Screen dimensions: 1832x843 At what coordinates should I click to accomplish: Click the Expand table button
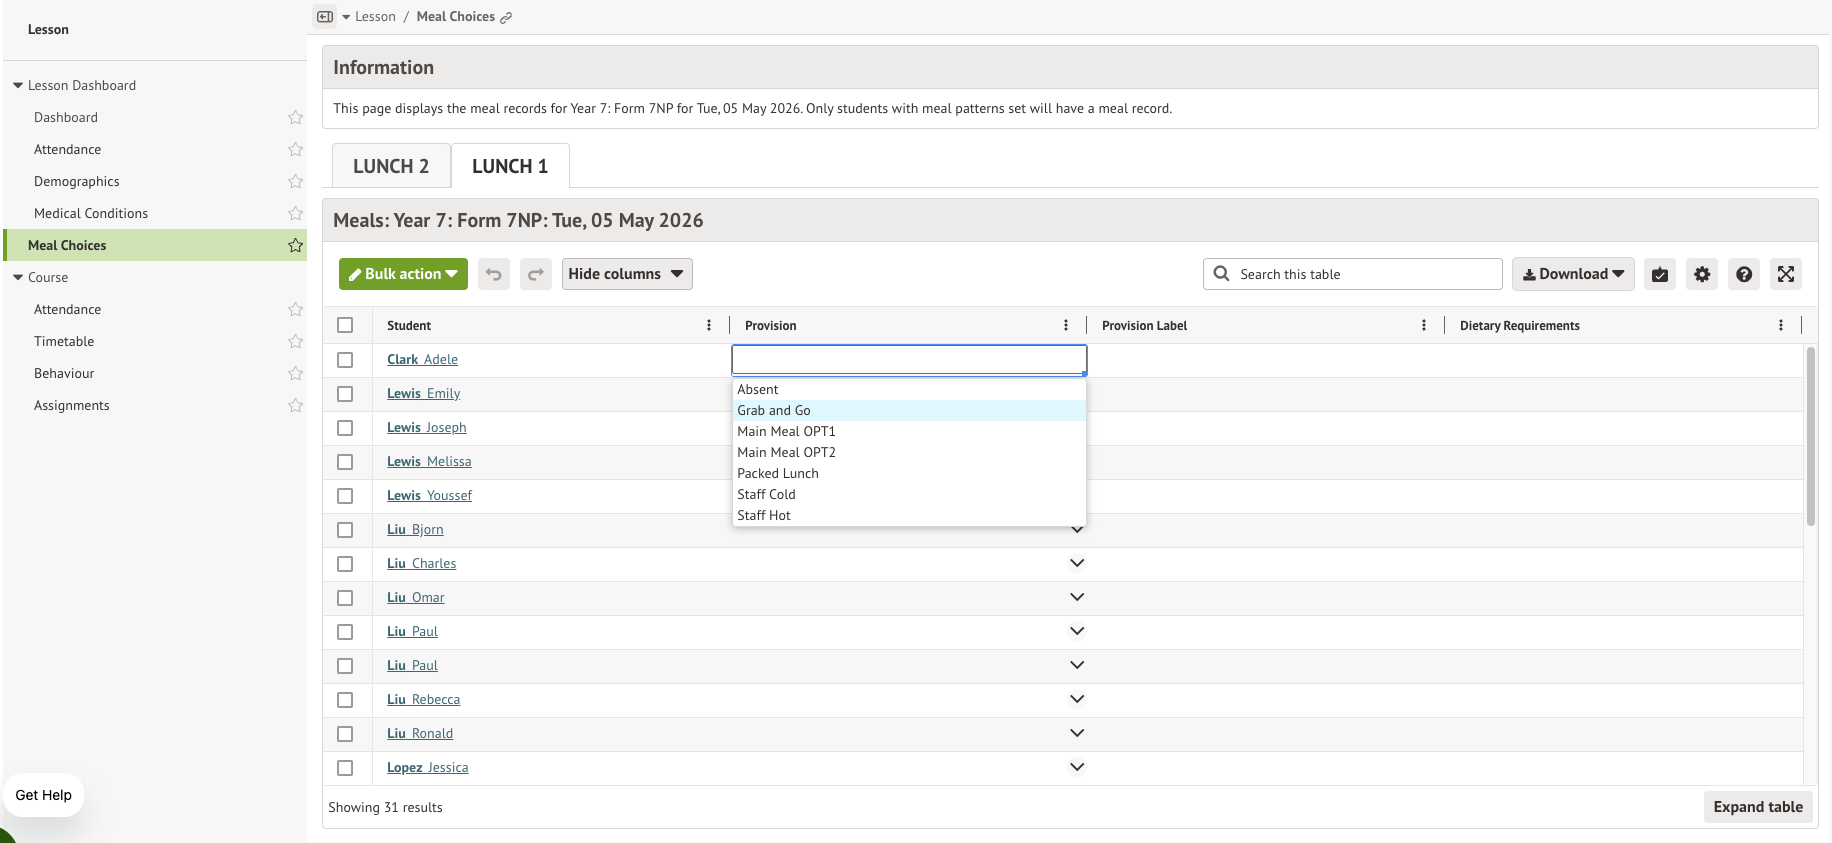point(1758,807)
